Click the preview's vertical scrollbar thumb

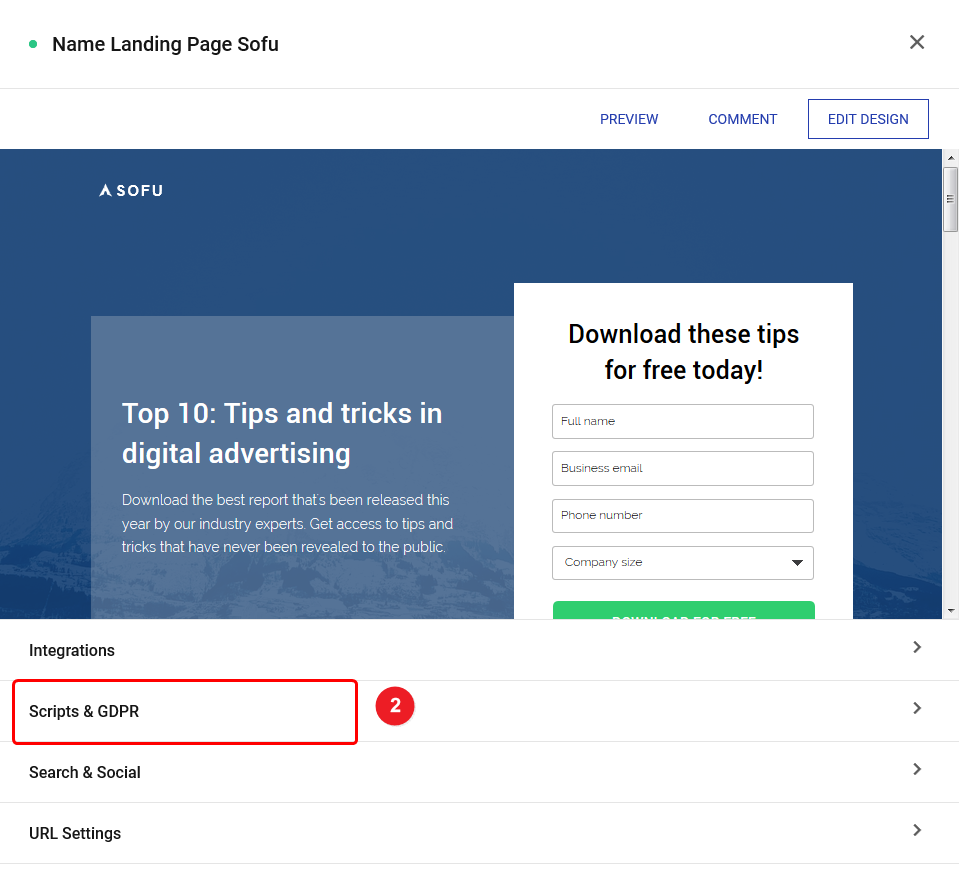point(950,200)
